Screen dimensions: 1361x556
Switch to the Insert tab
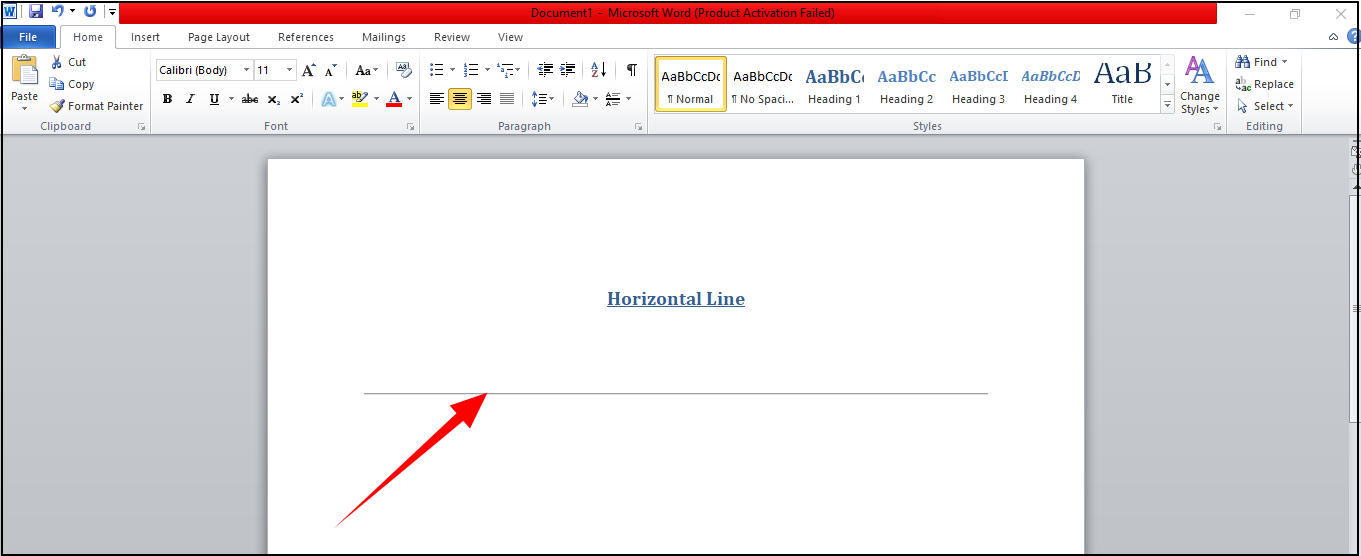tap(145, 37)
